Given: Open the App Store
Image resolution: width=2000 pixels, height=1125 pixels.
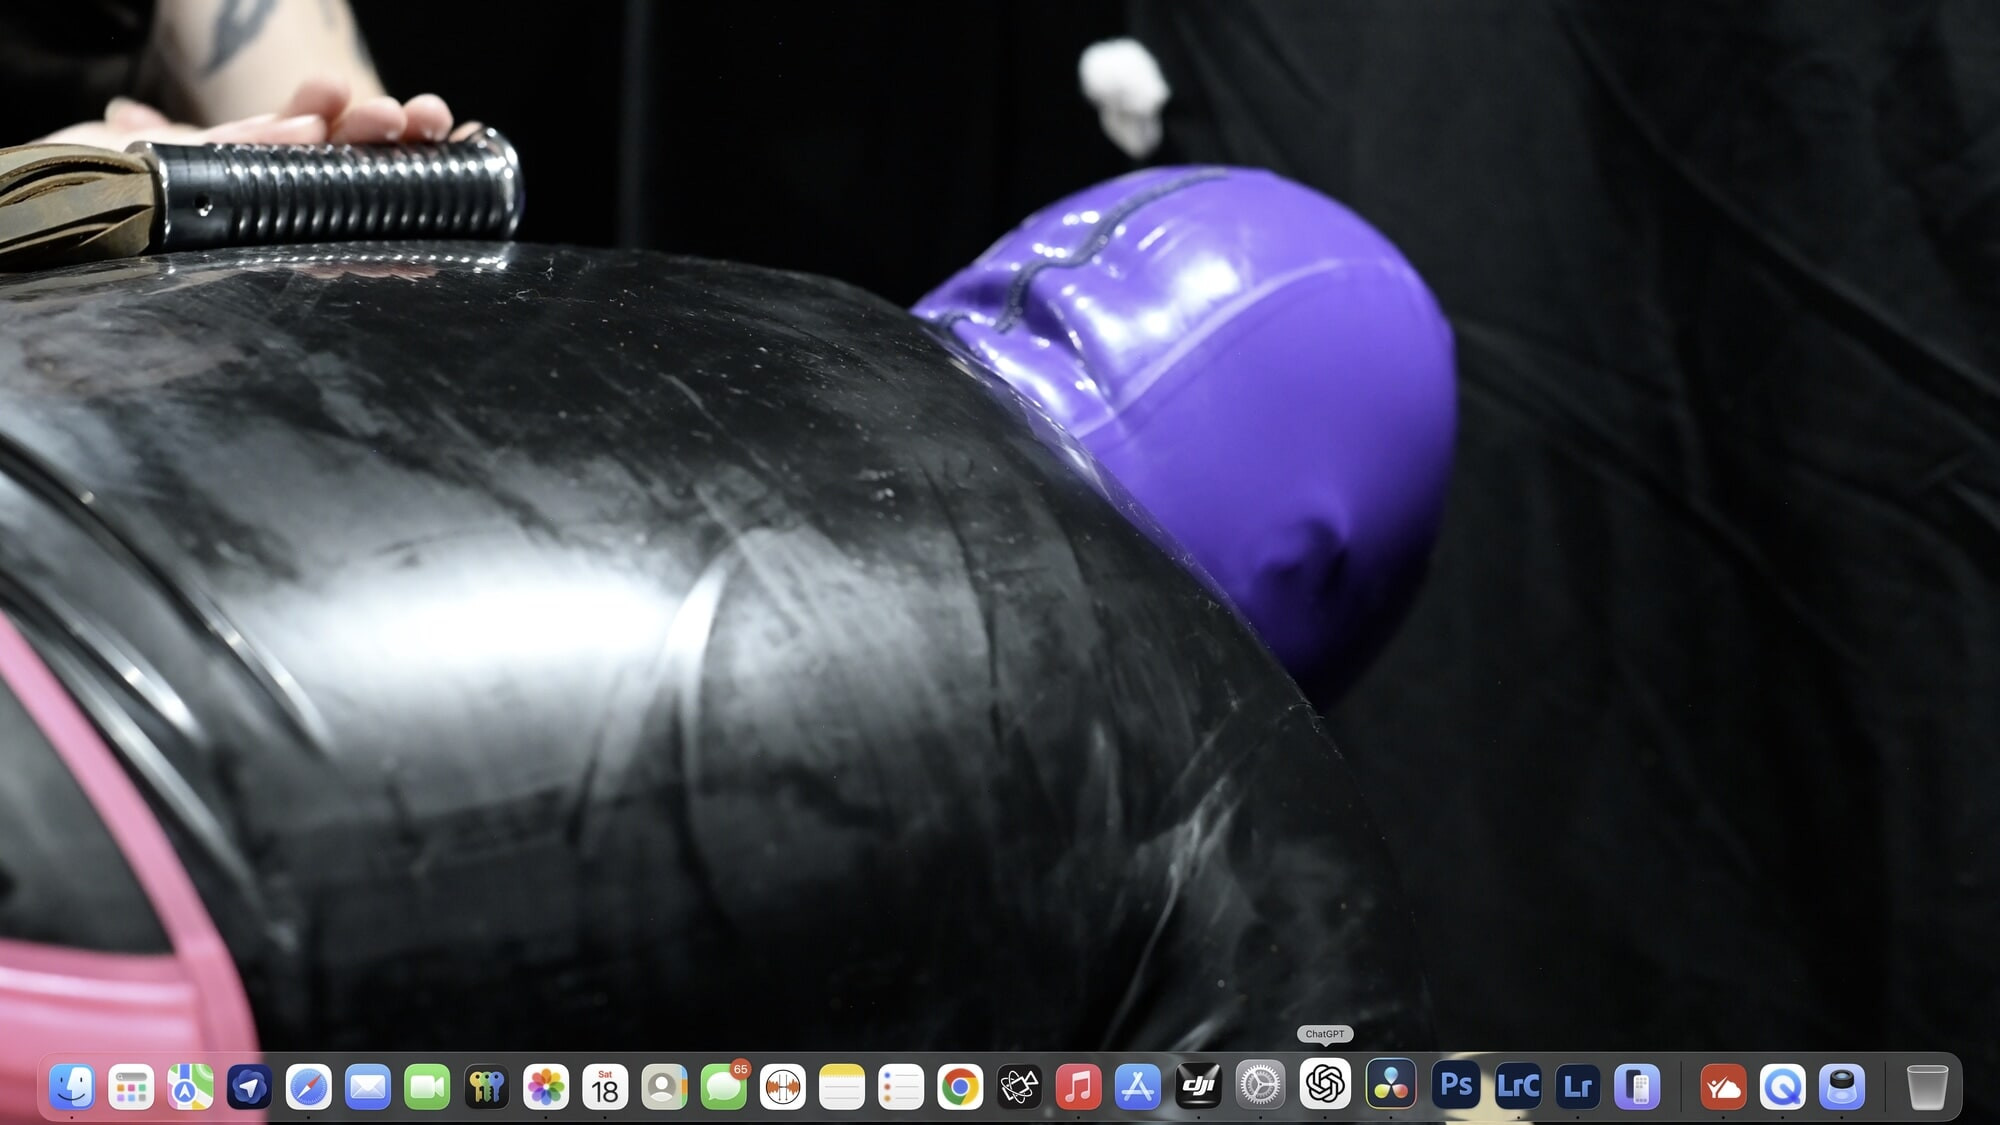Looking at the screenshot, I should 1138,1087.
